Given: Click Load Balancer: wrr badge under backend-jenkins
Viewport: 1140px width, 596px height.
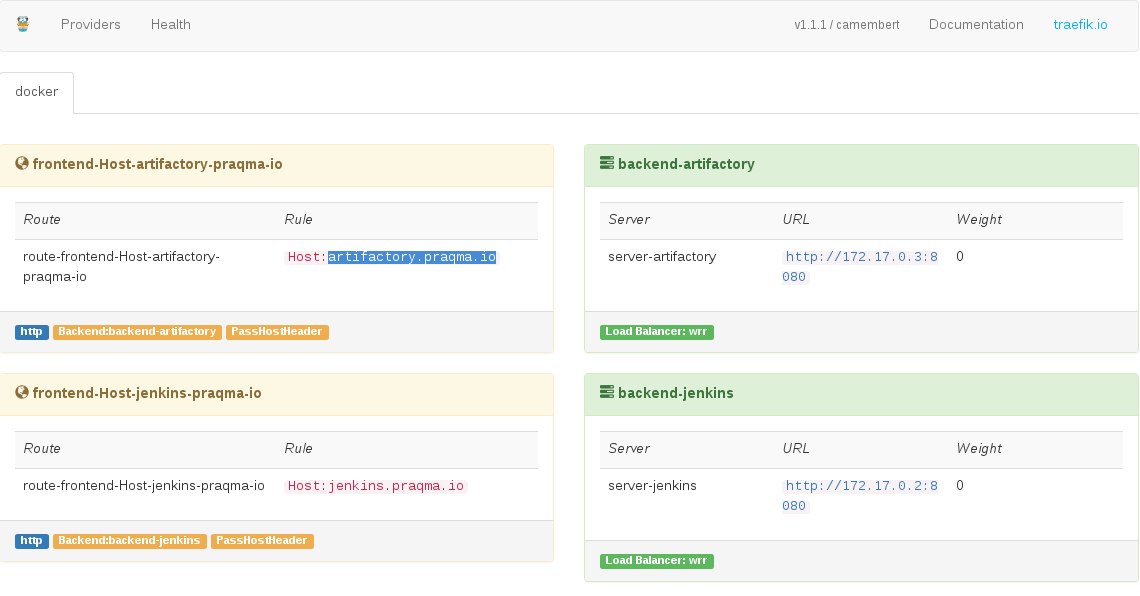Looking at the screenshot, I should [x=657, y=561].
